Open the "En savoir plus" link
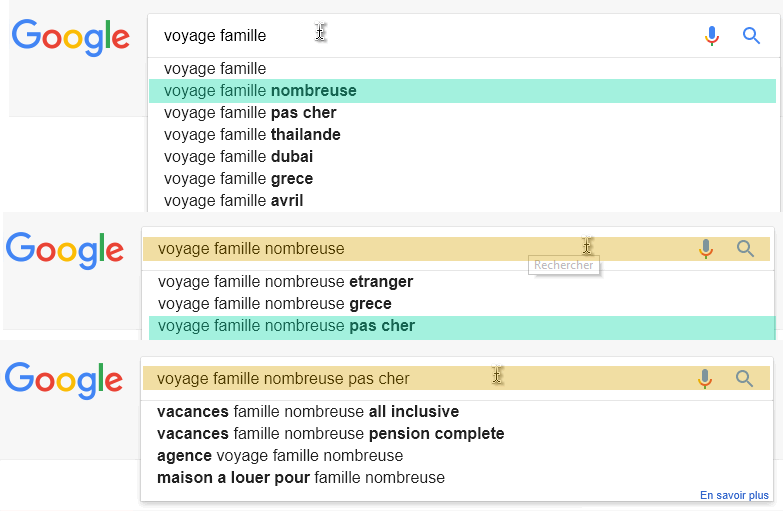783x518 pixels. click(x=734, y=495)
